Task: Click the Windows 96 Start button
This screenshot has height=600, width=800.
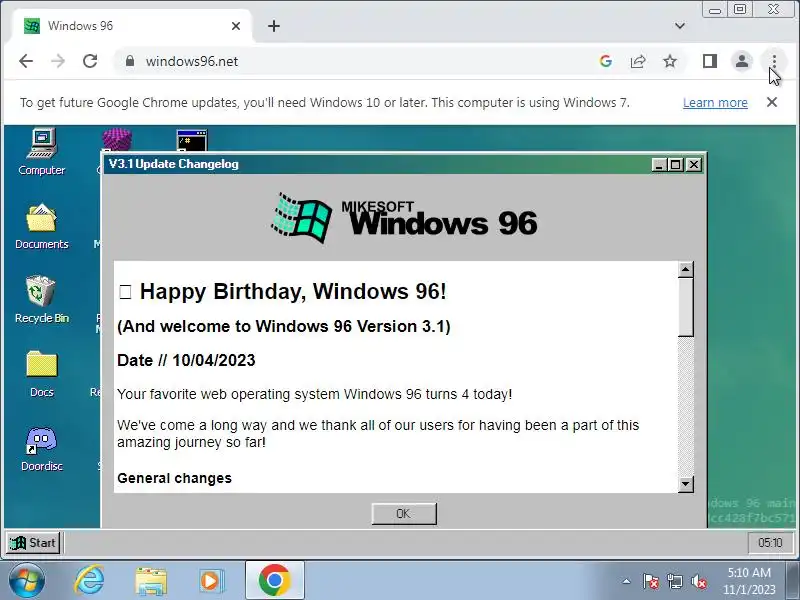Action: 34,543
